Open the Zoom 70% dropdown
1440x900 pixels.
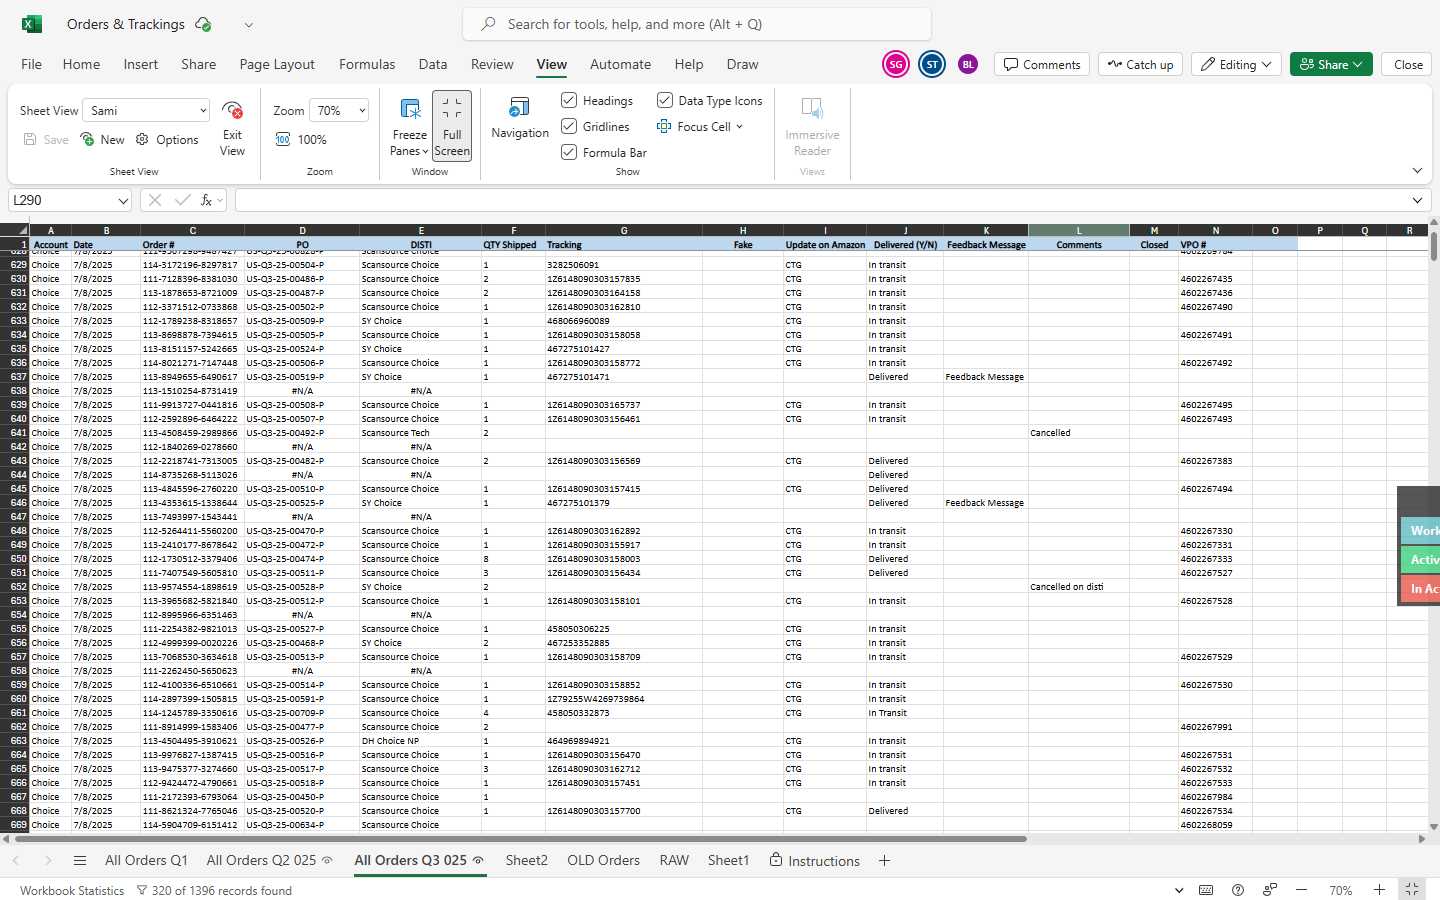[338, 110]
